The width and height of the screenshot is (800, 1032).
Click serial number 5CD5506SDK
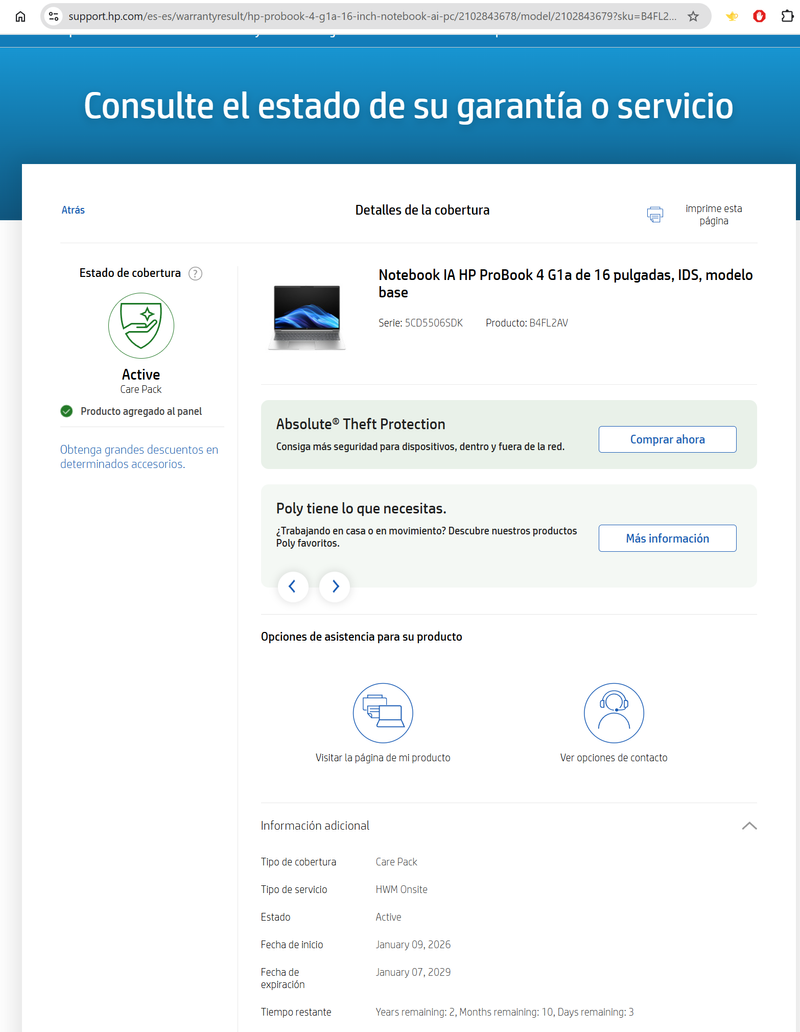click(434, 323)
